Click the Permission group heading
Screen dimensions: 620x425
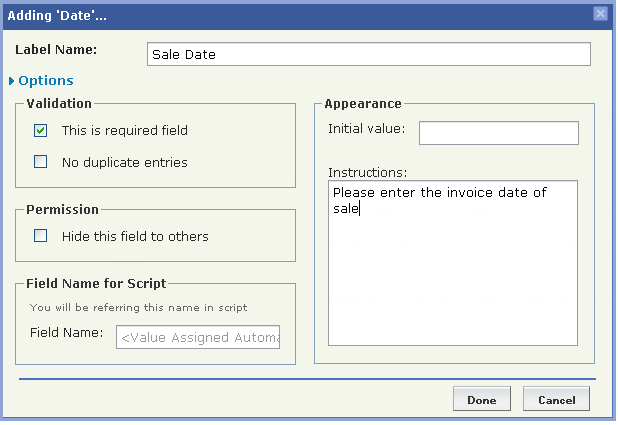point(62,210)
